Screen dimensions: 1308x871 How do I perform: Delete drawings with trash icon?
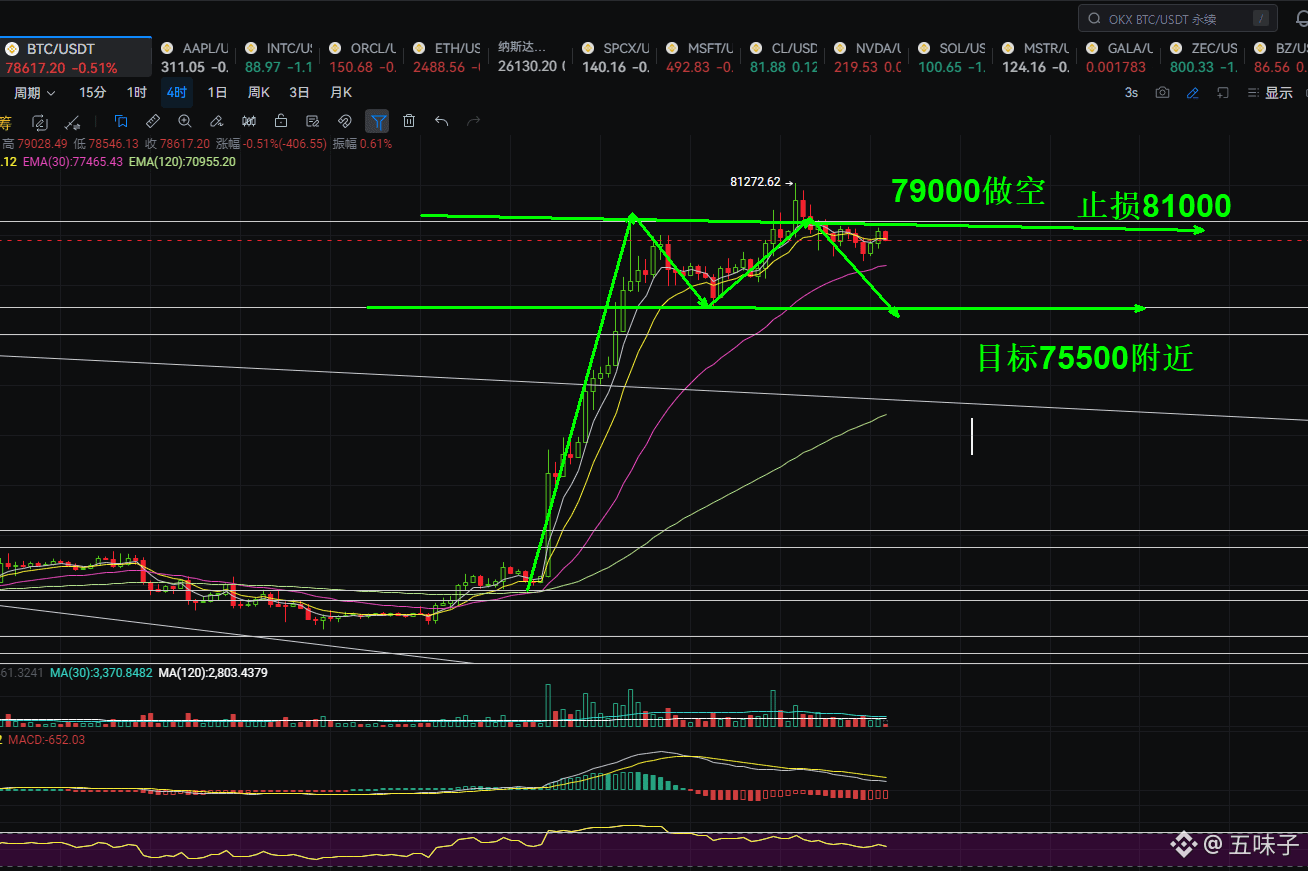pos(409,122)
